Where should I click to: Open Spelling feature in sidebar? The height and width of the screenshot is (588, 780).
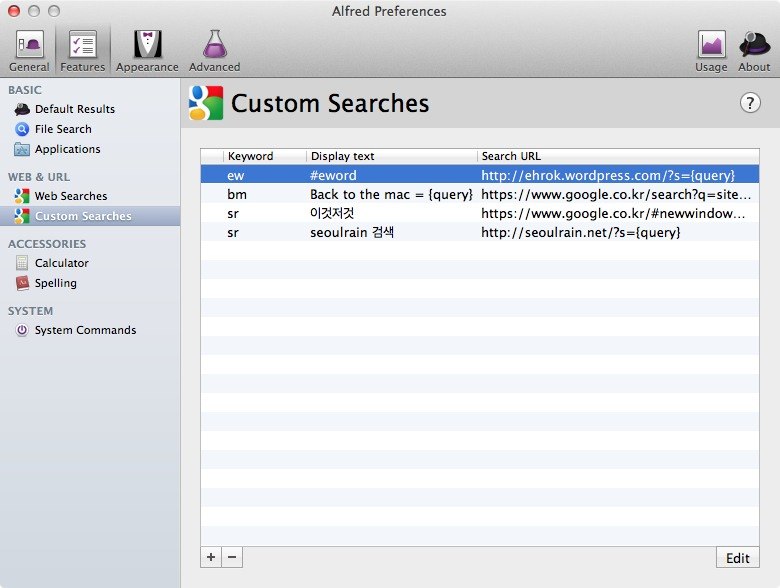click(55, 283)
